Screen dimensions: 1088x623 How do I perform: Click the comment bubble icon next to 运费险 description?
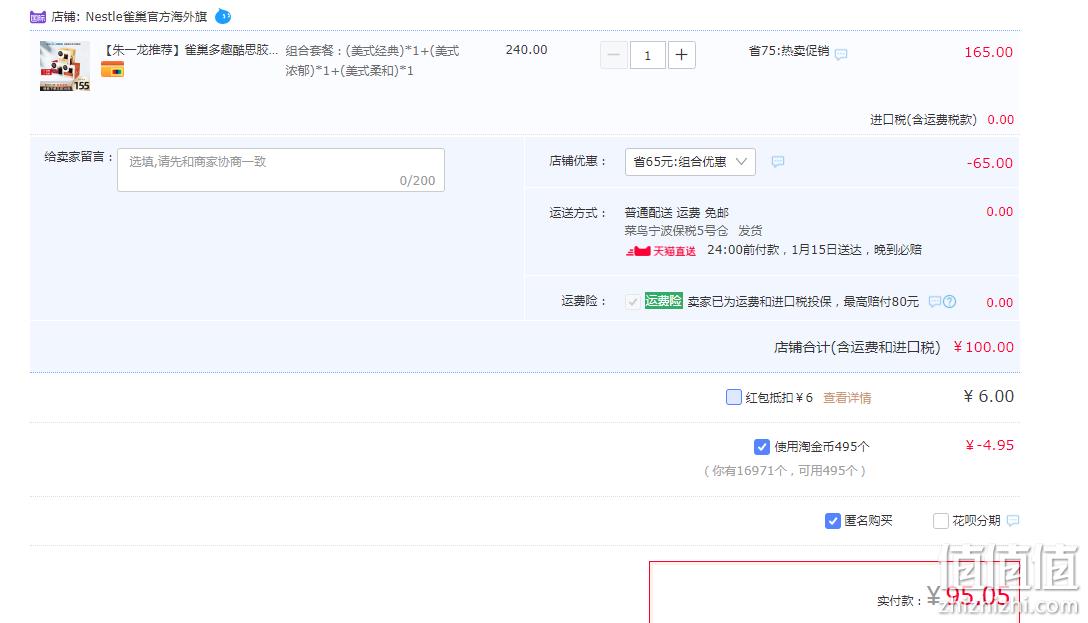click(x=935, y=301)
